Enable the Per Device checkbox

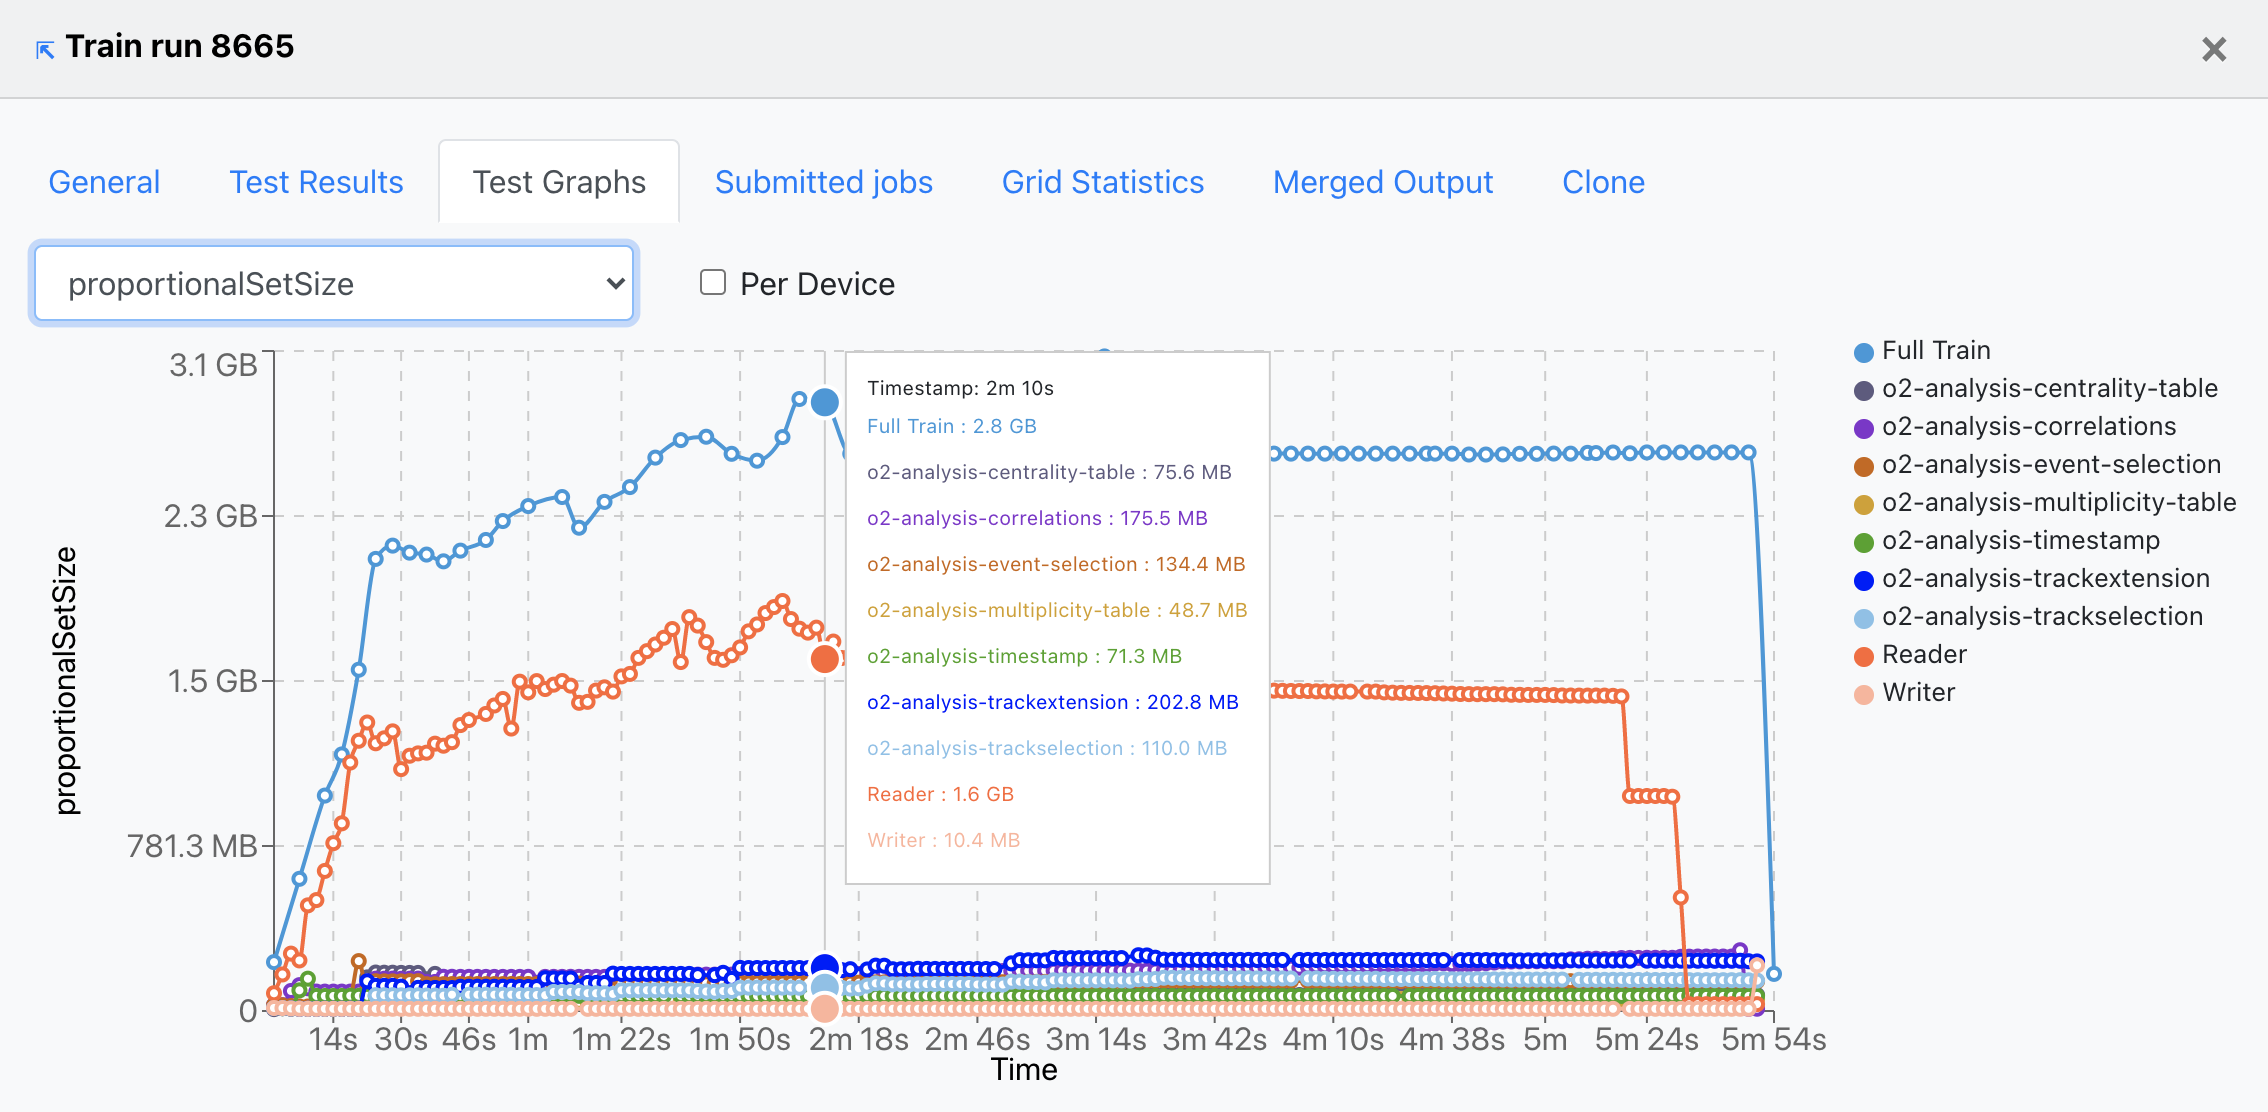(713, 283)
